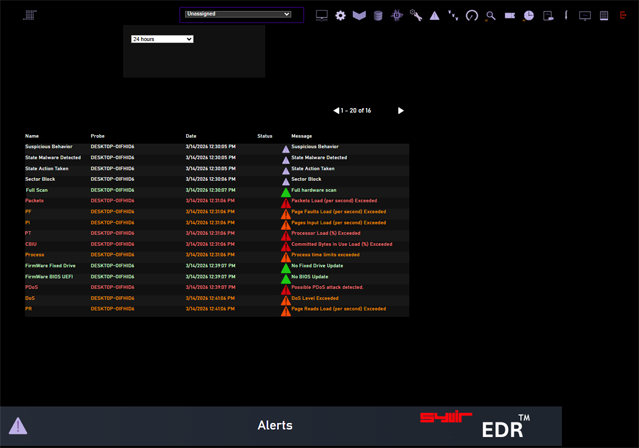Open the Unassigned dropdown
639x448 pixels.
(238, 14)
